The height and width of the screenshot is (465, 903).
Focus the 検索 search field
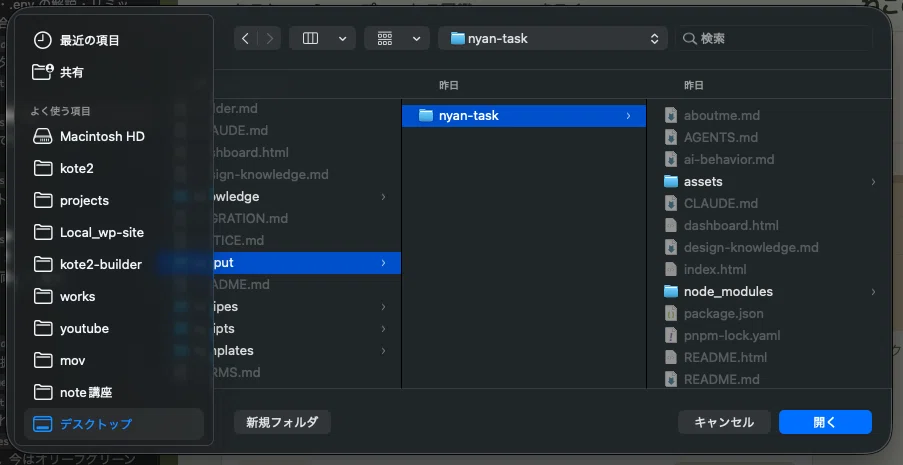click(x=773, y=39)
